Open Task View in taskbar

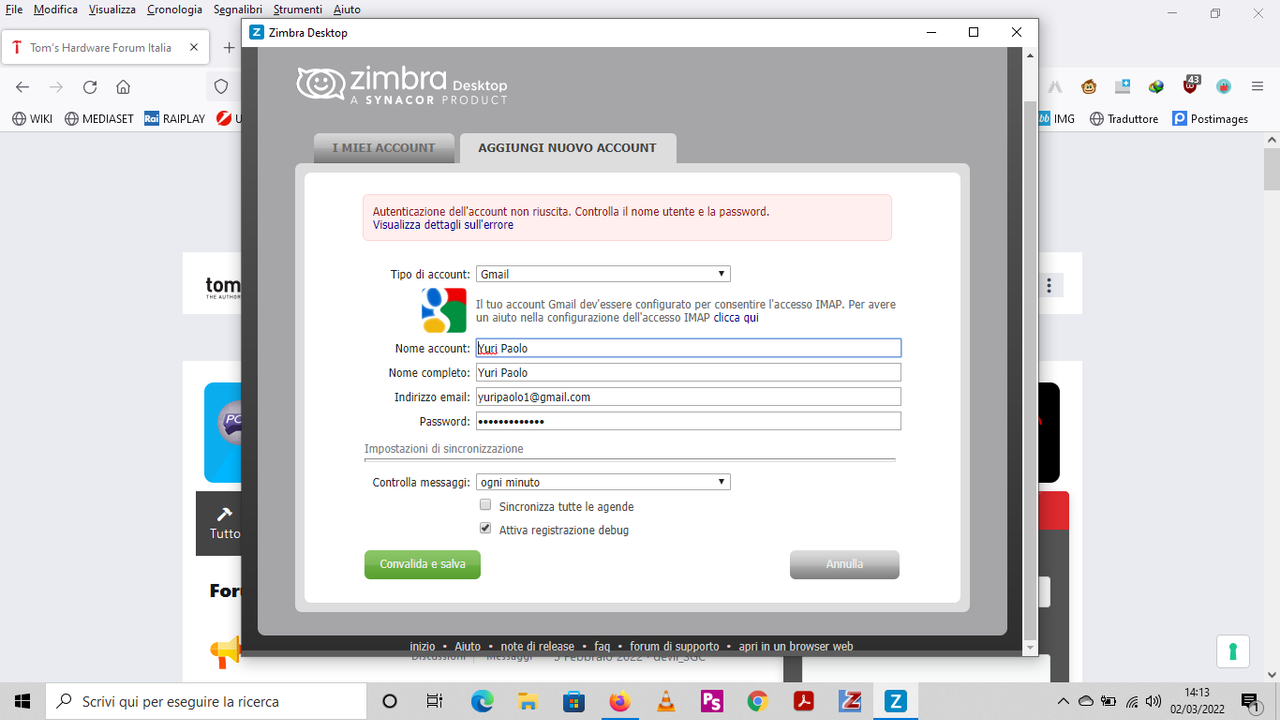click(x=435, y=701)
